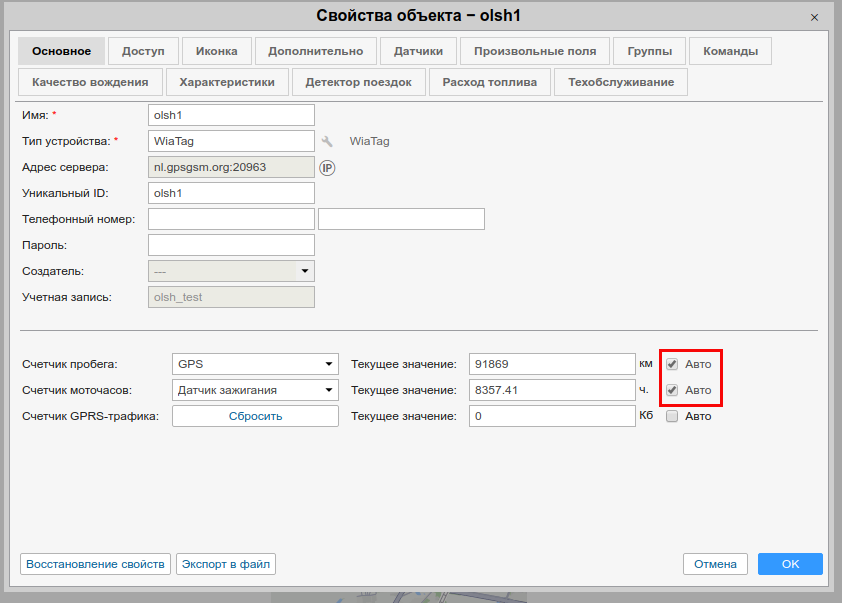This screenshot has width=842, height=603.
Task: Click Сбросить to reset GPRS traffic
Action: (x=255, y=416)
